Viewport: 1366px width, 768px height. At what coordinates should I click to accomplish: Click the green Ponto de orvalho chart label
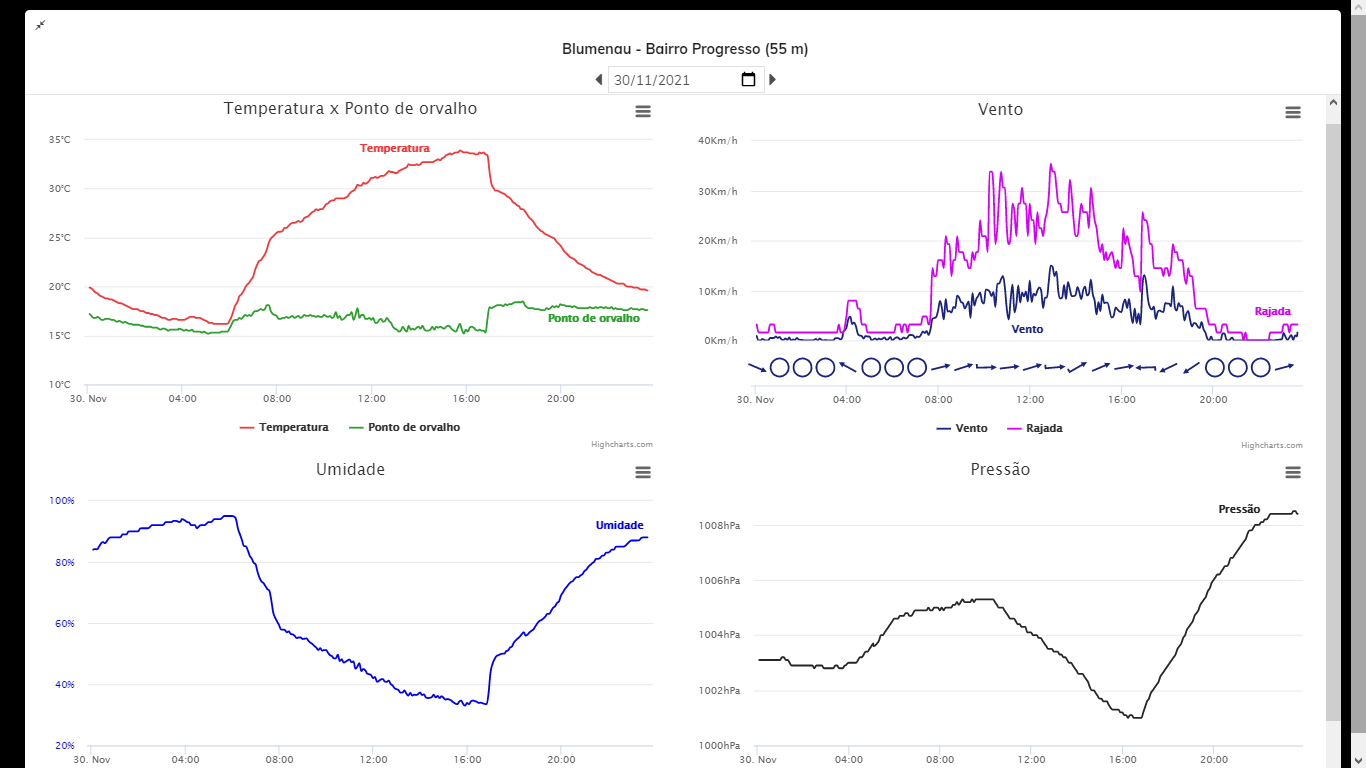click(x=594, y=318)
